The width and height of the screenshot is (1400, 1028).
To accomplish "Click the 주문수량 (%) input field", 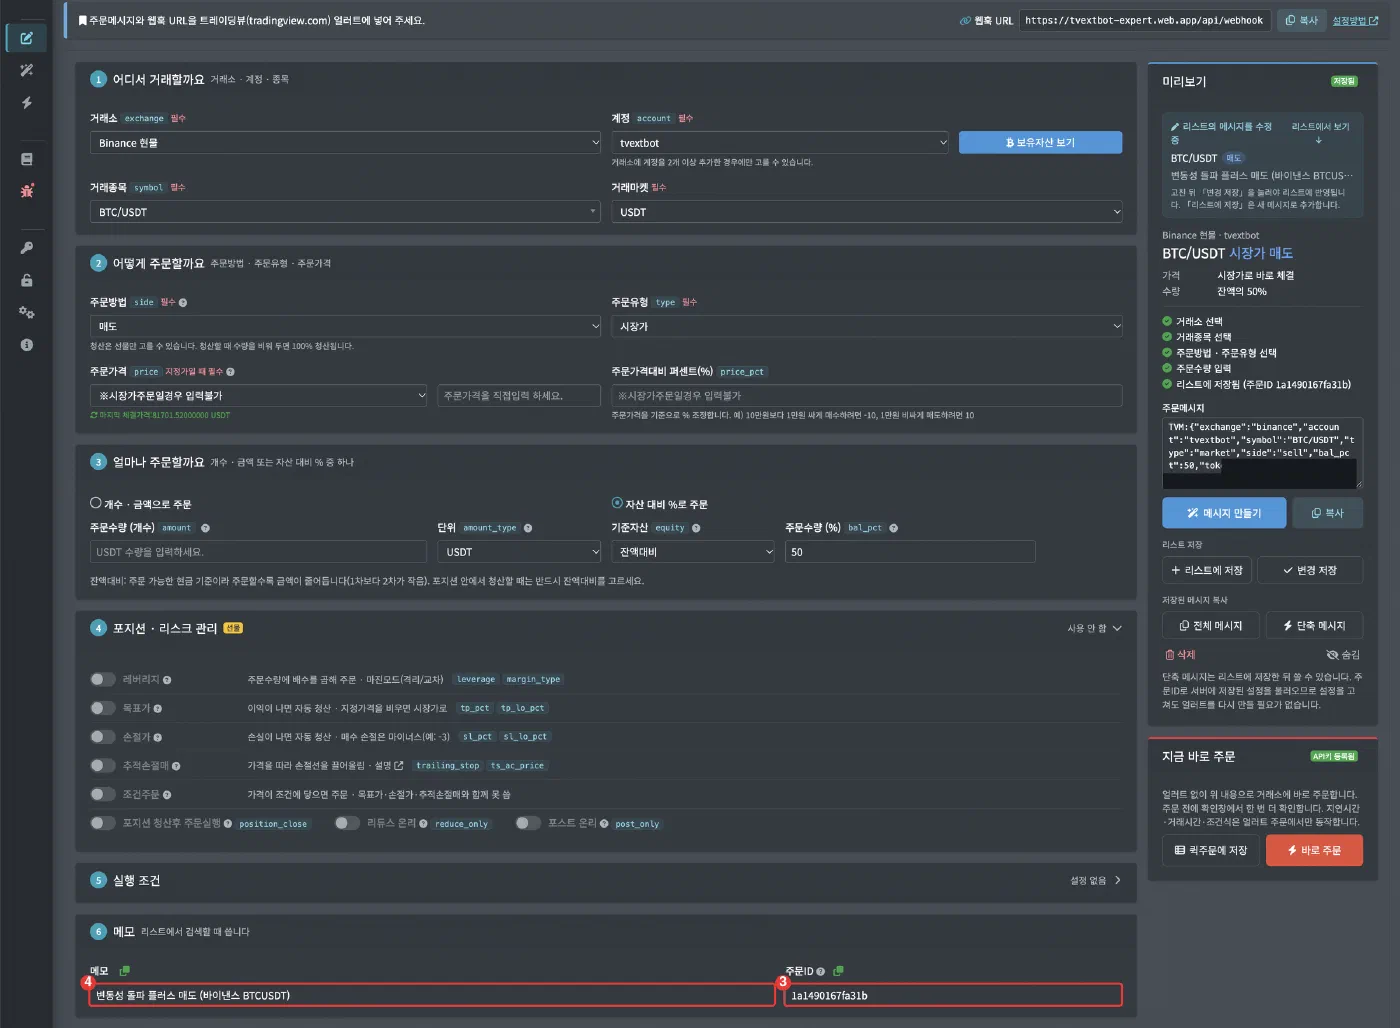I will coord(910,552).
